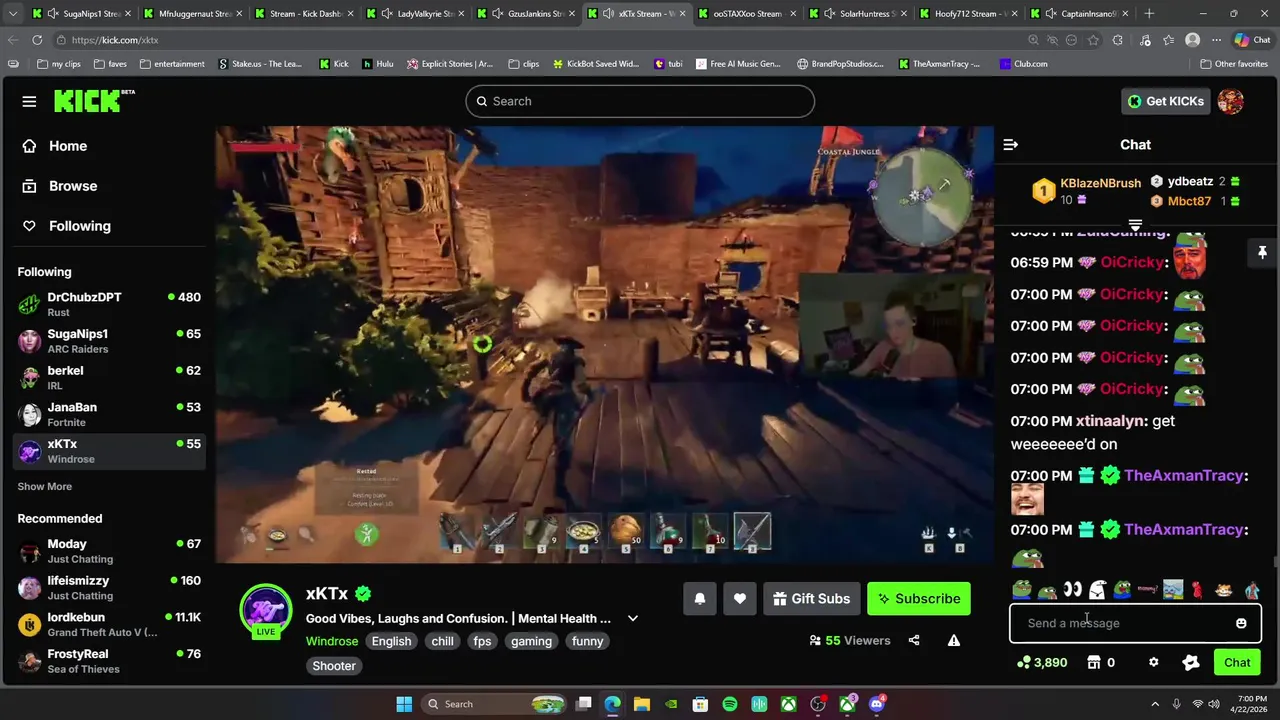Click the share stream icon
This screenshot has height=720, width=1280.
tap(914, 640)
